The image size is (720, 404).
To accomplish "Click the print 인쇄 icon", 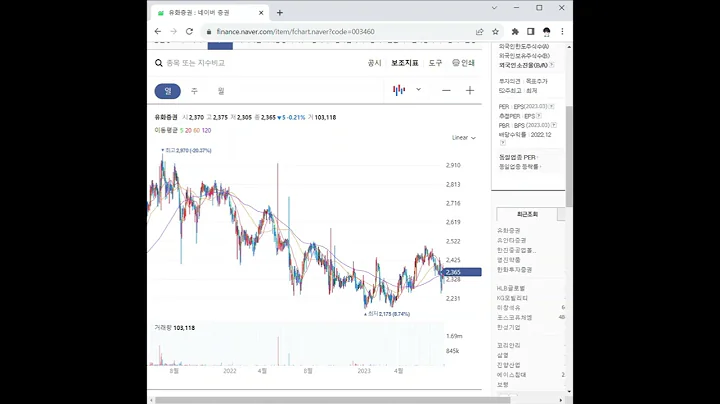I will pos(463,63).
